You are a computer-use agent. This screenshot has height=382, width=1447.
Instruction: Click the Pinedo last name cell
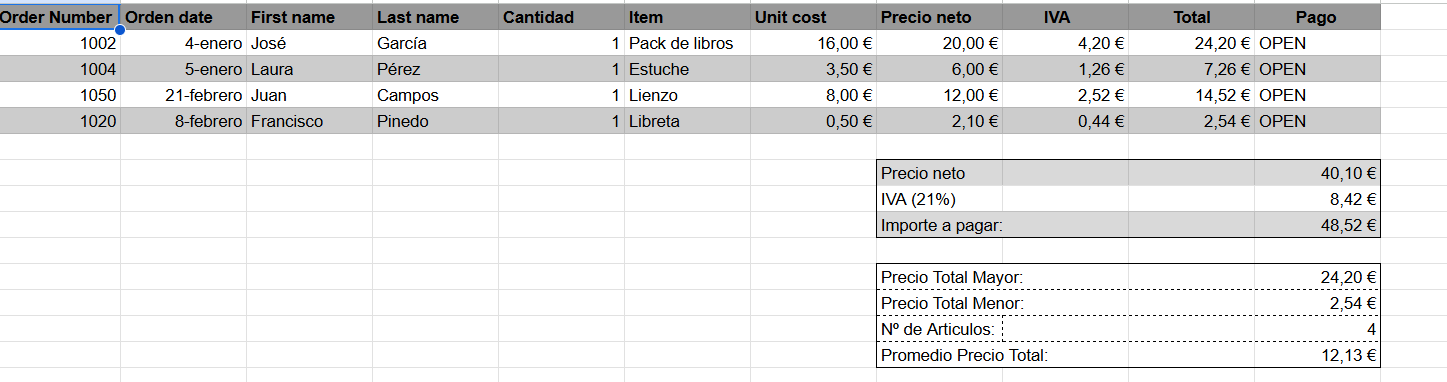click(436, 121)
